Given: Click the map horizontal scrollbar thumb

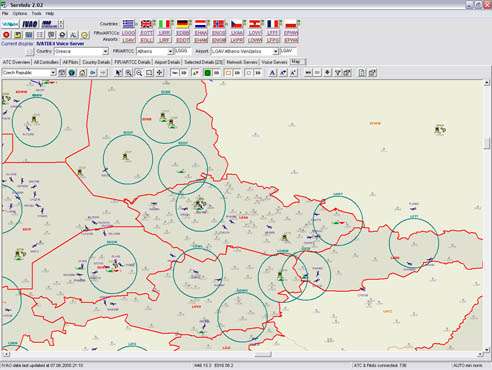Looking at the screenshot, I should 263,355.
